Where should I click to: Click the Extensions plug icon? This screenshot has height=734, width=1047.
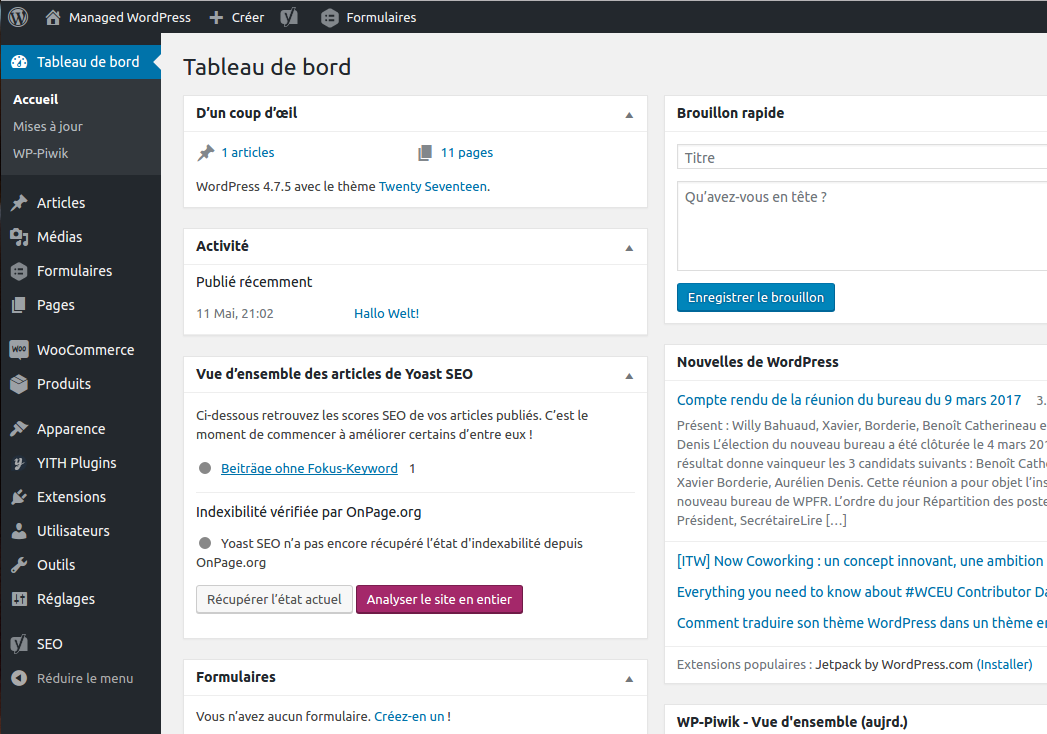point(19,497)
